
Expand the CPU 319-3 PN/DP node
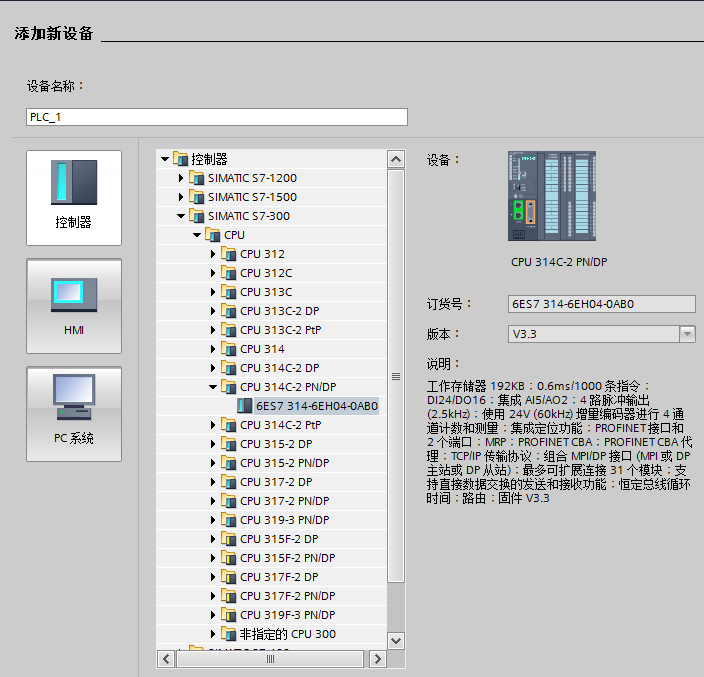213,520
